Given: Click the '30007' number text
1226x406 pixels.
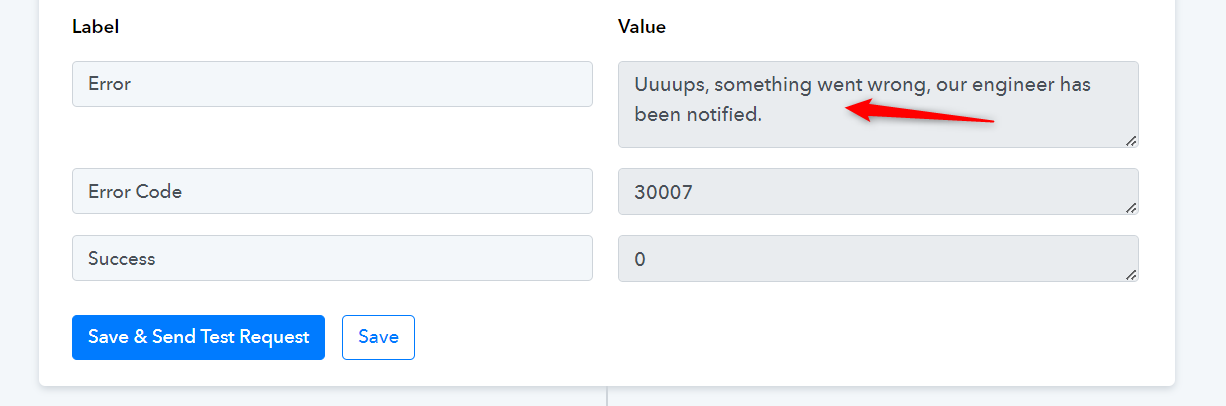Looking at the screenshot, I should pyautogui.click(x=663, y=191).
